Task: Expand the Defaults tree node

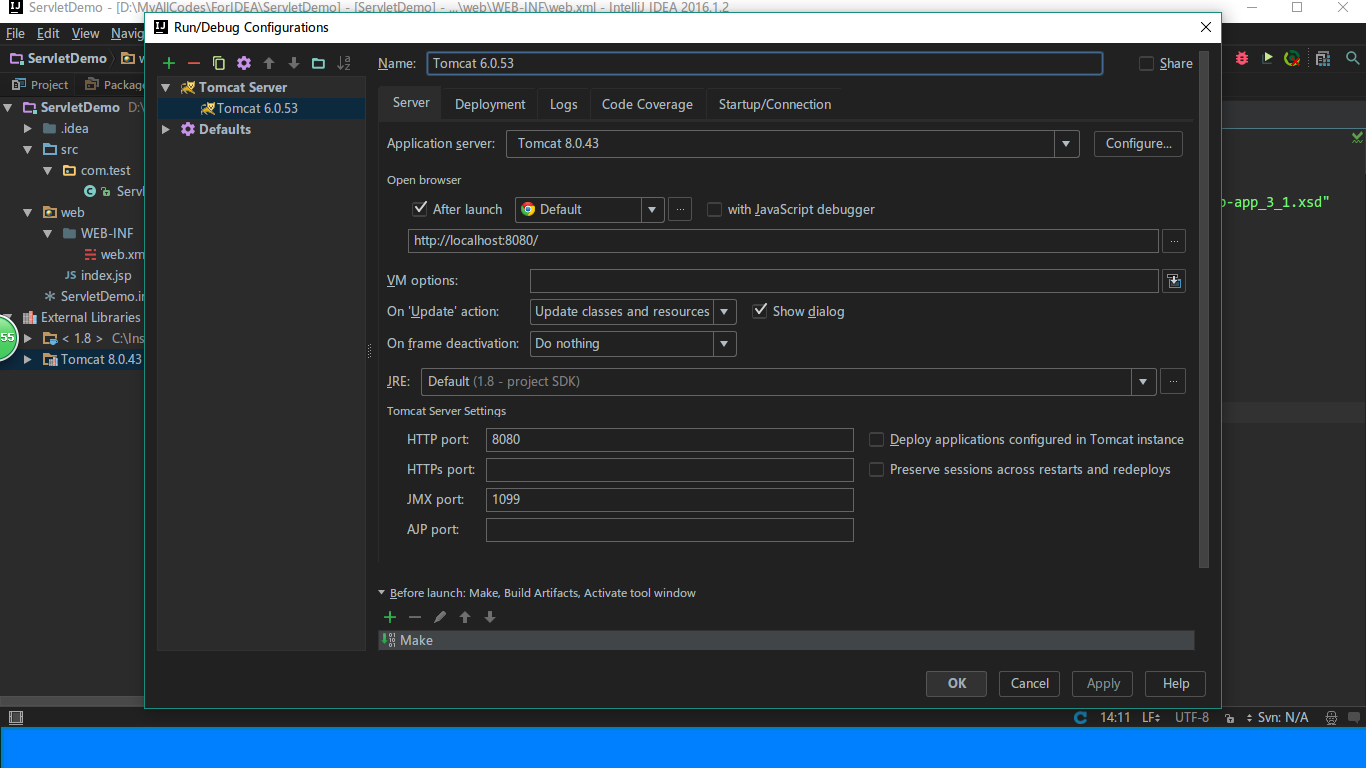Action: 166,129
